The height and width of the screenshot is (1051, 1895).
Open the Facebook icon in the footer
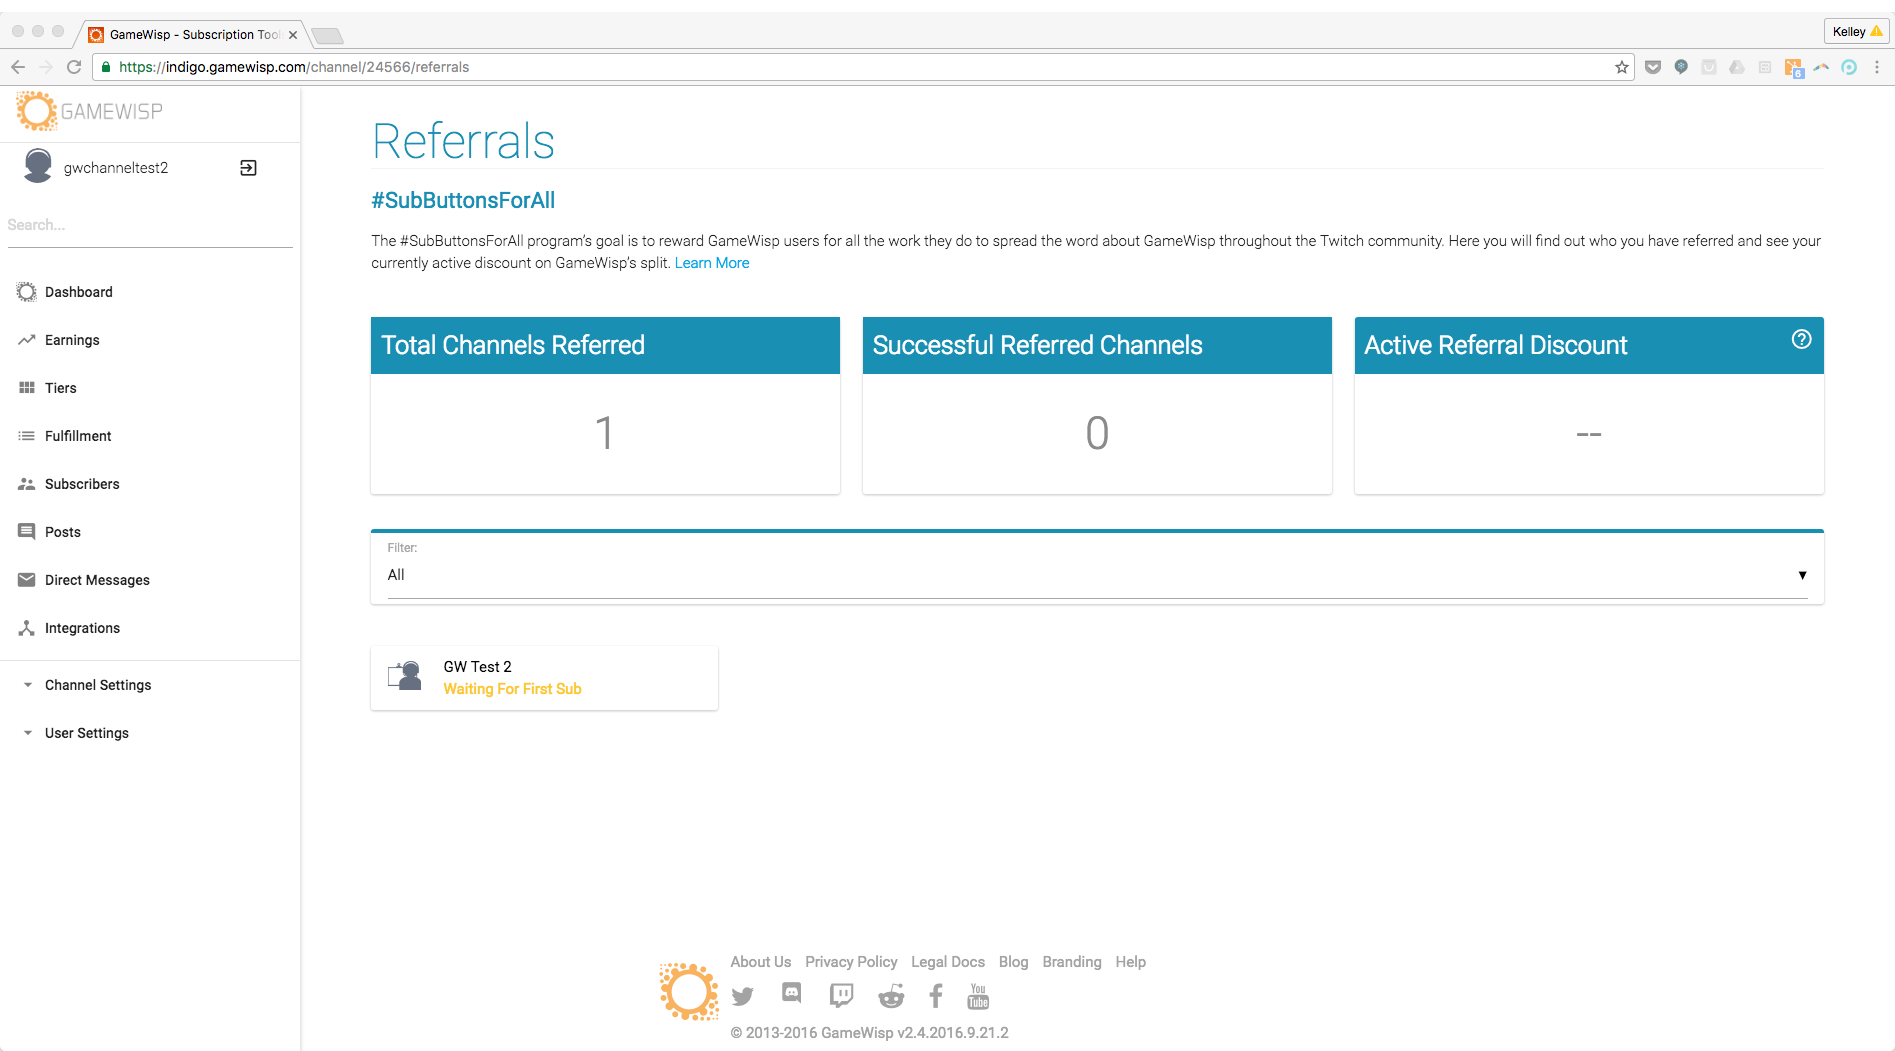[x=936, y=996]
